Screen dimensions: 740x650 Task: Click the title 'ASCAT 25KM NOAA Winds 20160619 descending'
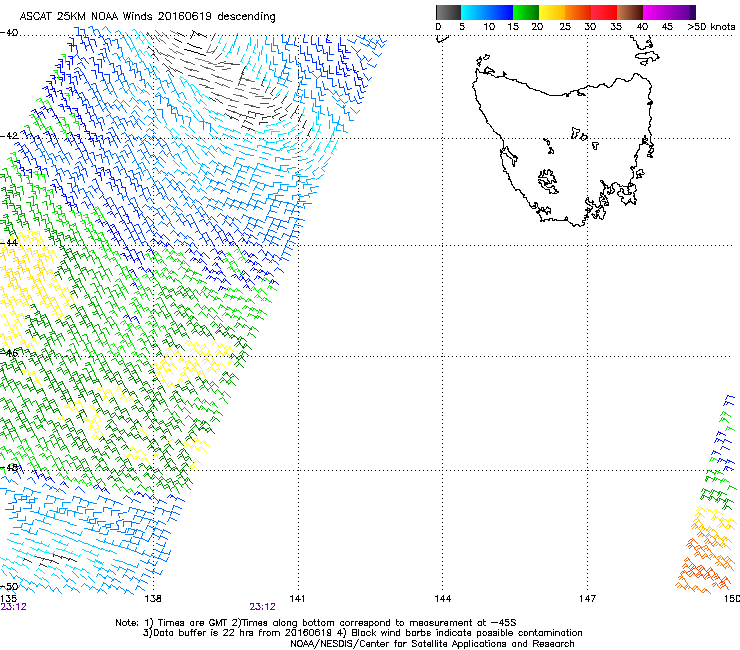click(147, 17)
